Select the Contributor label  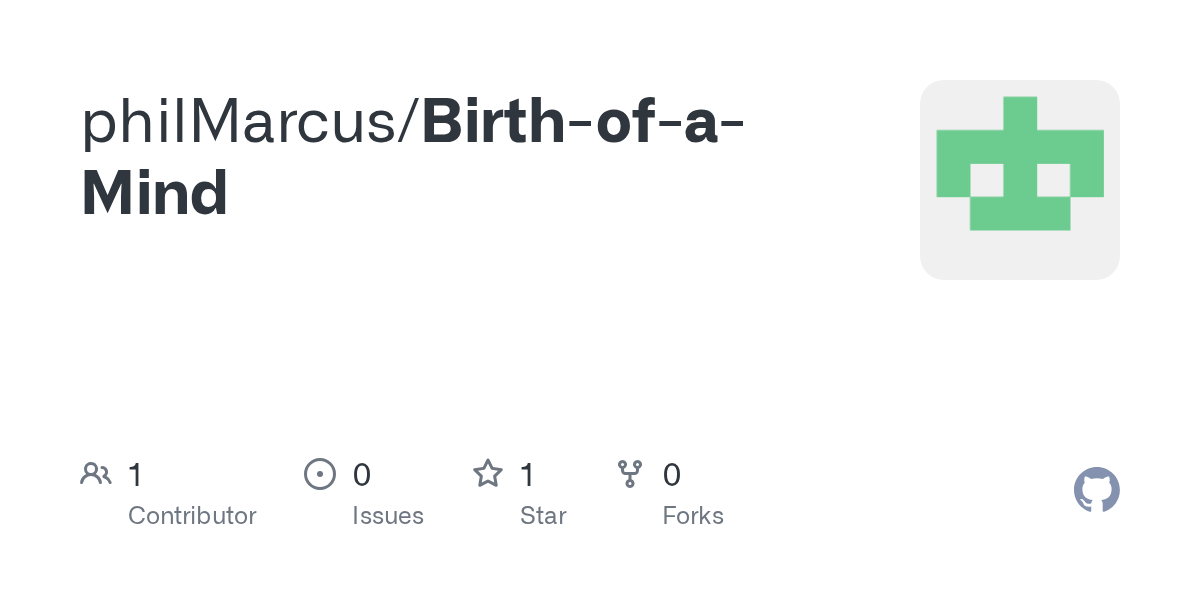pyautogui.click(x=192, y=516)
